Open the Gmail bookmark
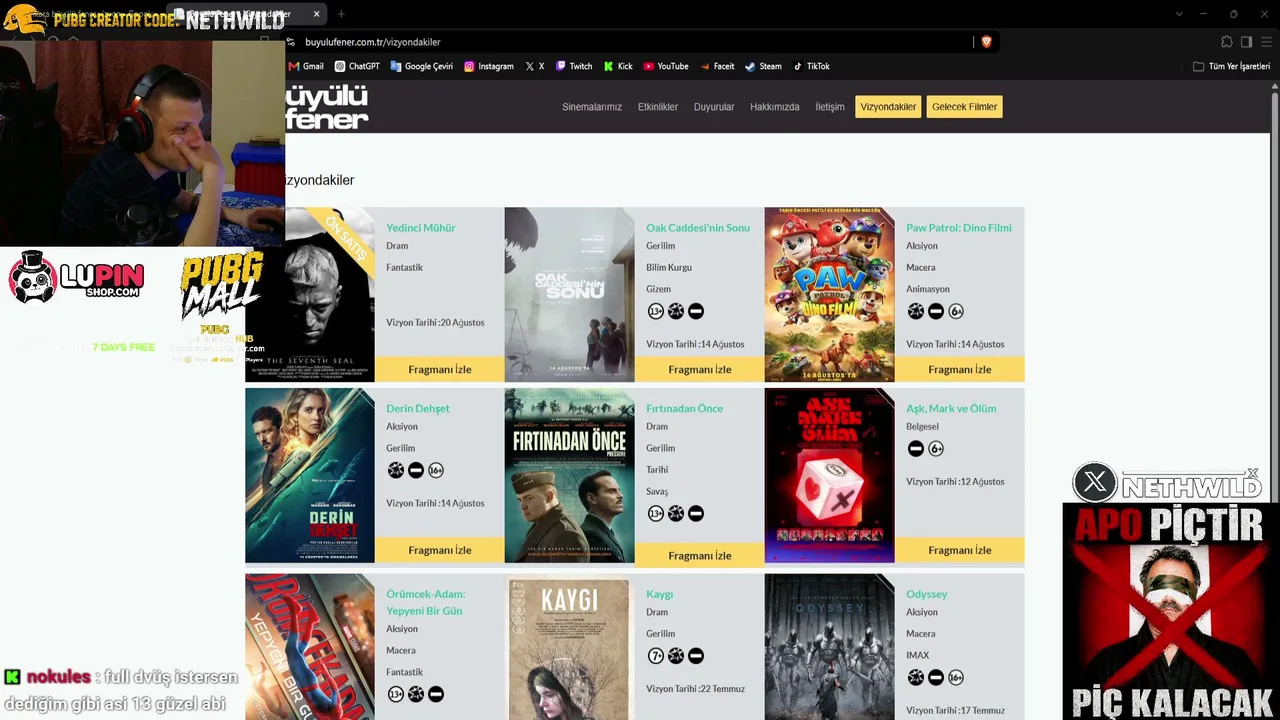1280x720 pixels. coord(306,66)
